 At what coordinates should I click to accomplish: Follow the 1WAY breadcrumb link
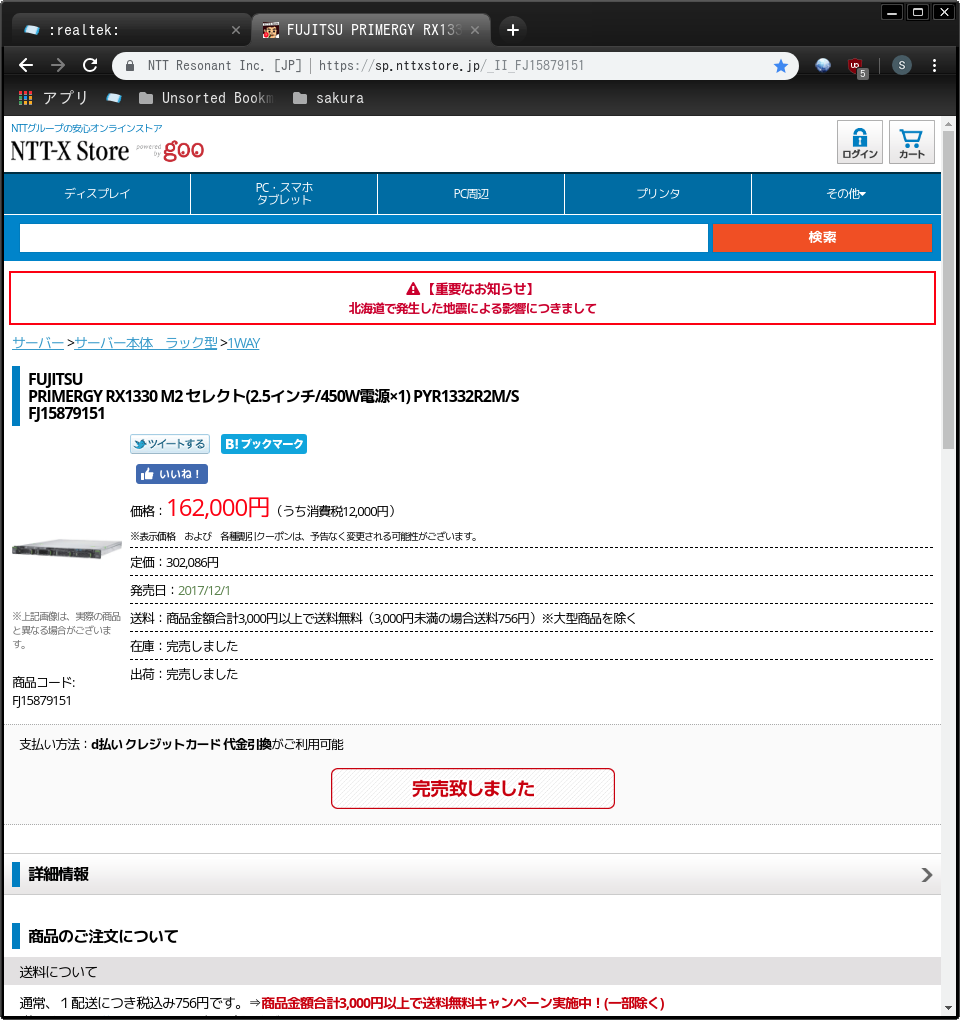(243, 343)
